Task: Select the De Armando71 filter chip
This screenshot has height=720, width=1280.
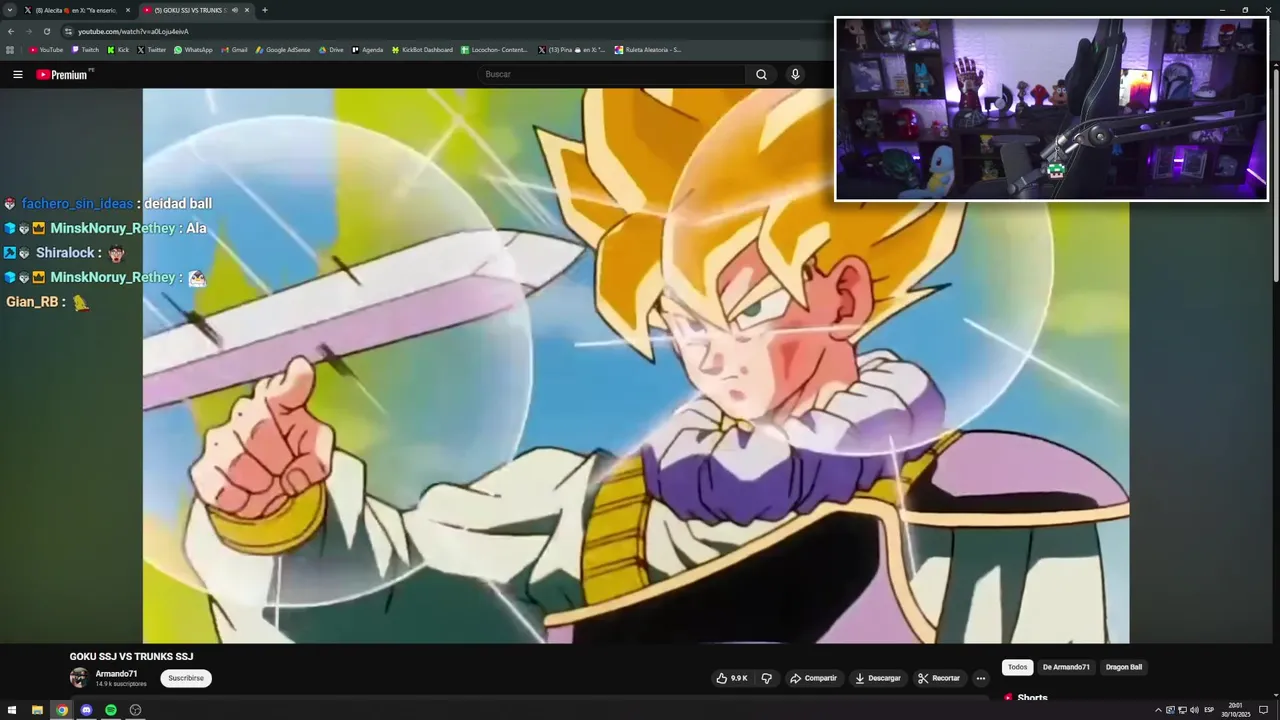Action: (x=1066, y=667)
